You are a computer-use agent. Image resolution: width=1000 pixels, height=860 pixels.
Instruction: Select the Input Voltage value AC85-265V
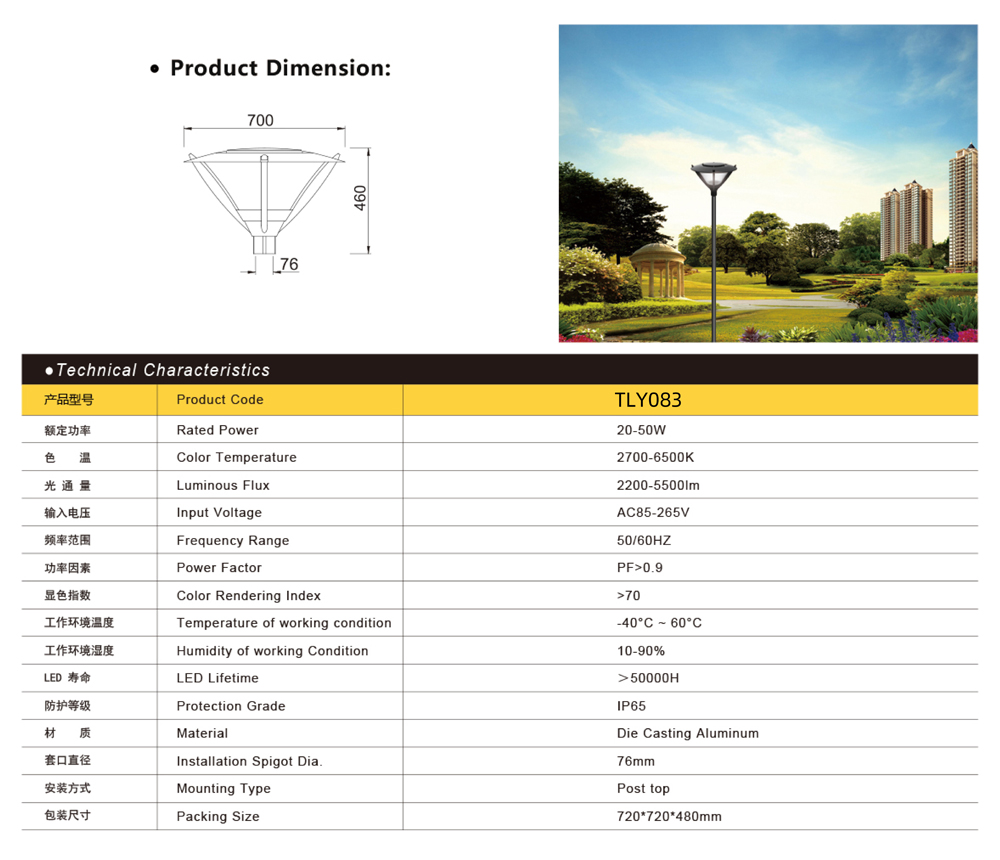(x=653, y=513)
